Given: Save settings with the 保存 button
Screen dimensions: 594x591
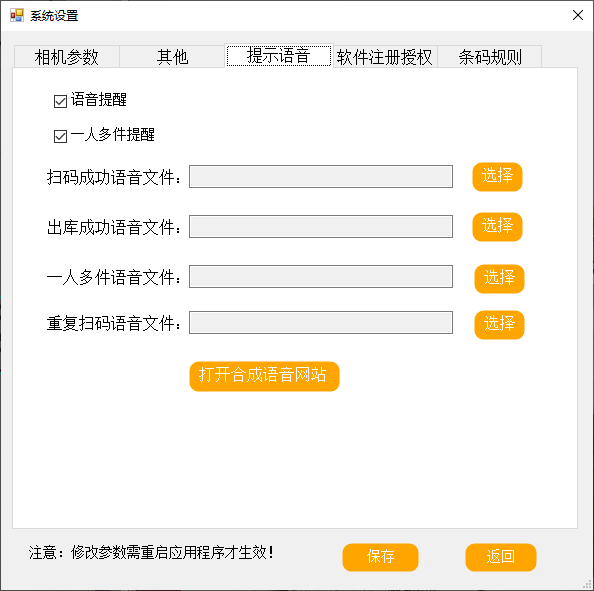Looking at the screenshot, I should point(380,557).
